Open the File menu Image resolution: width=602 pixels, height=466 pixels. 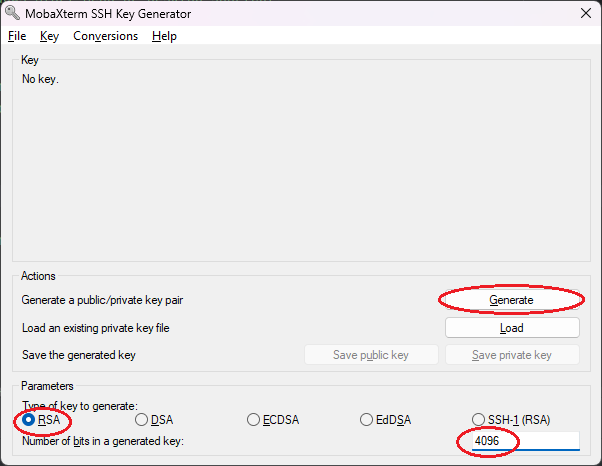pyautogui.click(x=17, y=36)
